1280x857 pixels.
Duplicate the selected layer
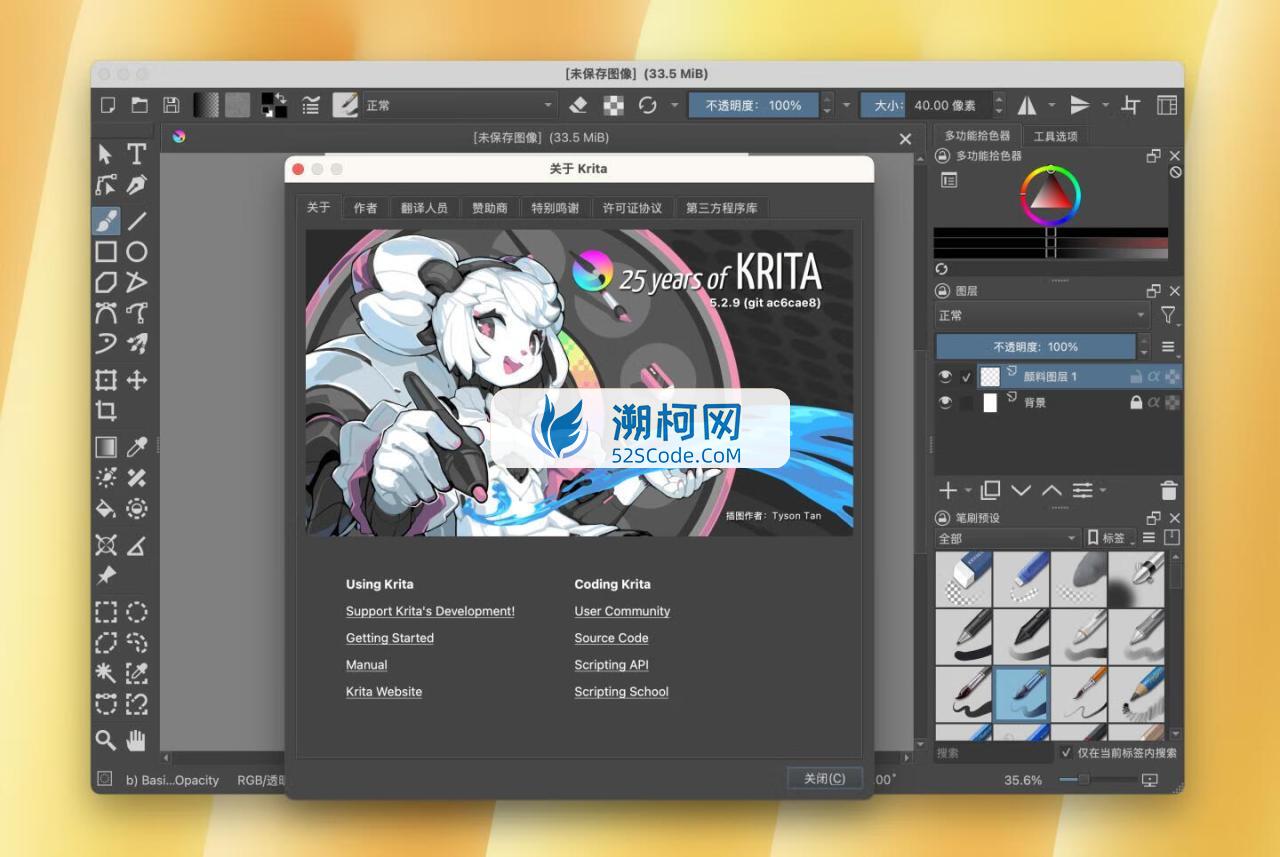pyautogui.click(x=990, y=490)
